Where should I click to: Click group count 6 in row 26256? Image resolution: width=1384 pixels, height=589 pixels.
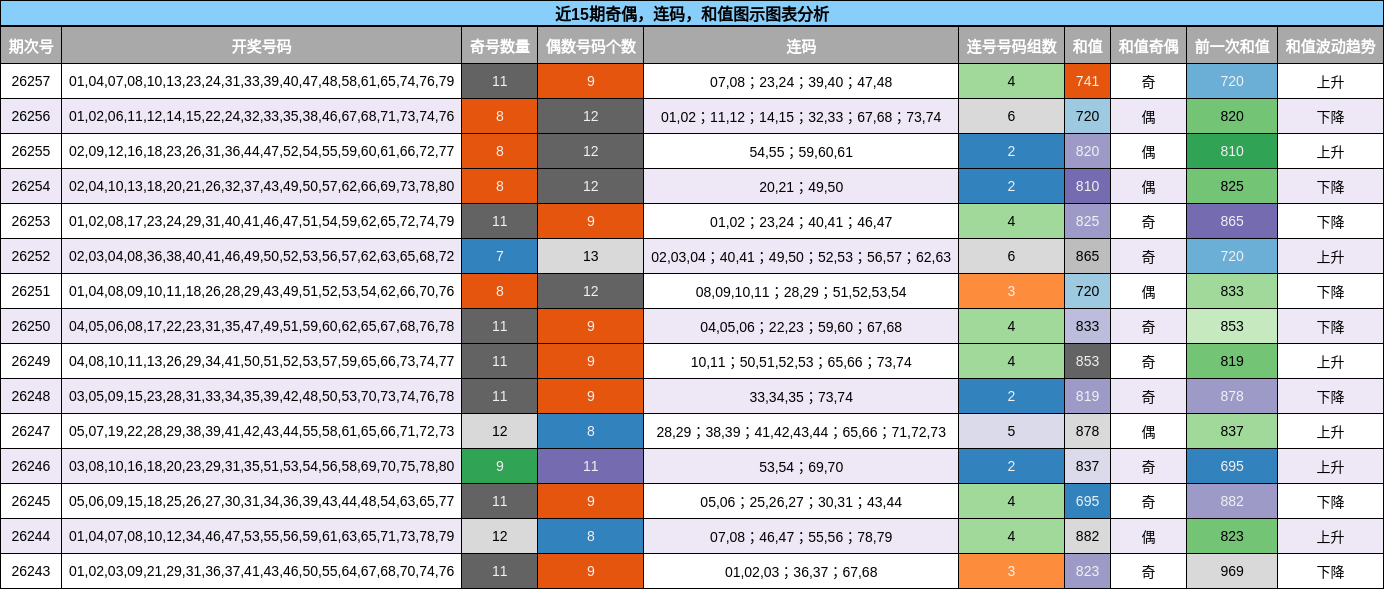click(1011, 116)
